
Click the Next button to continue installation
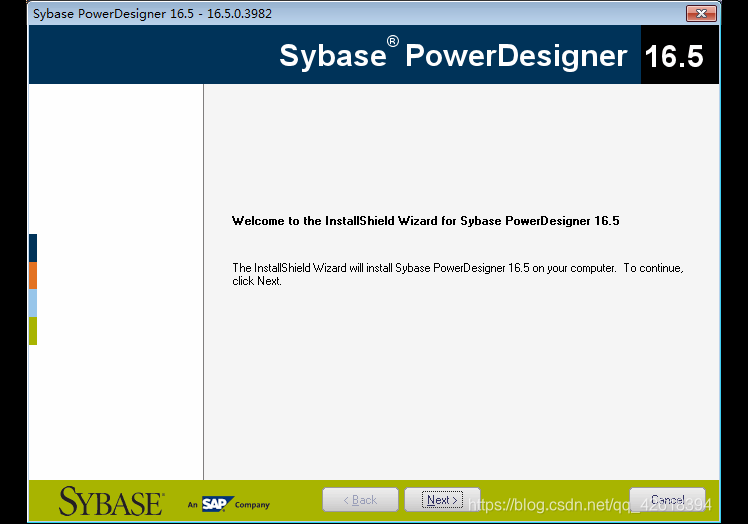pyautogui.click(x=442, y=500)
